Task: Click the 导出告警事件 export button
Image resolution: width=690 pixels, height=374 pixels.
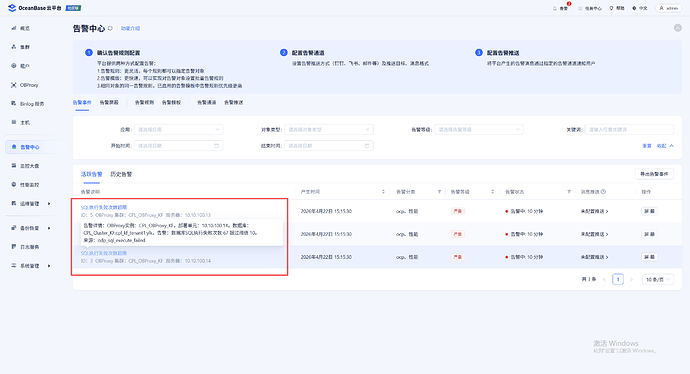Action: (654, 174)
